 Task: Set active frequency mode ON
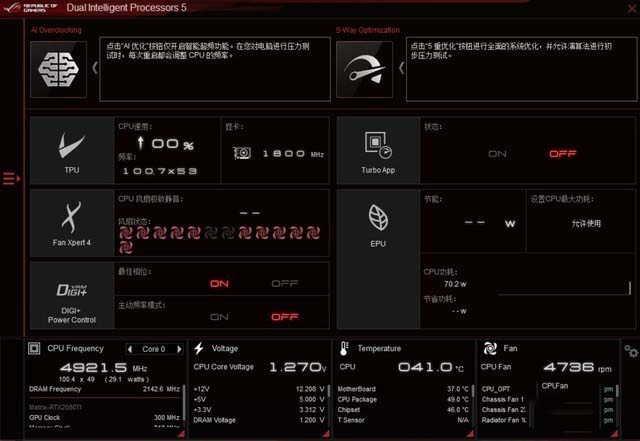(219, 317)
